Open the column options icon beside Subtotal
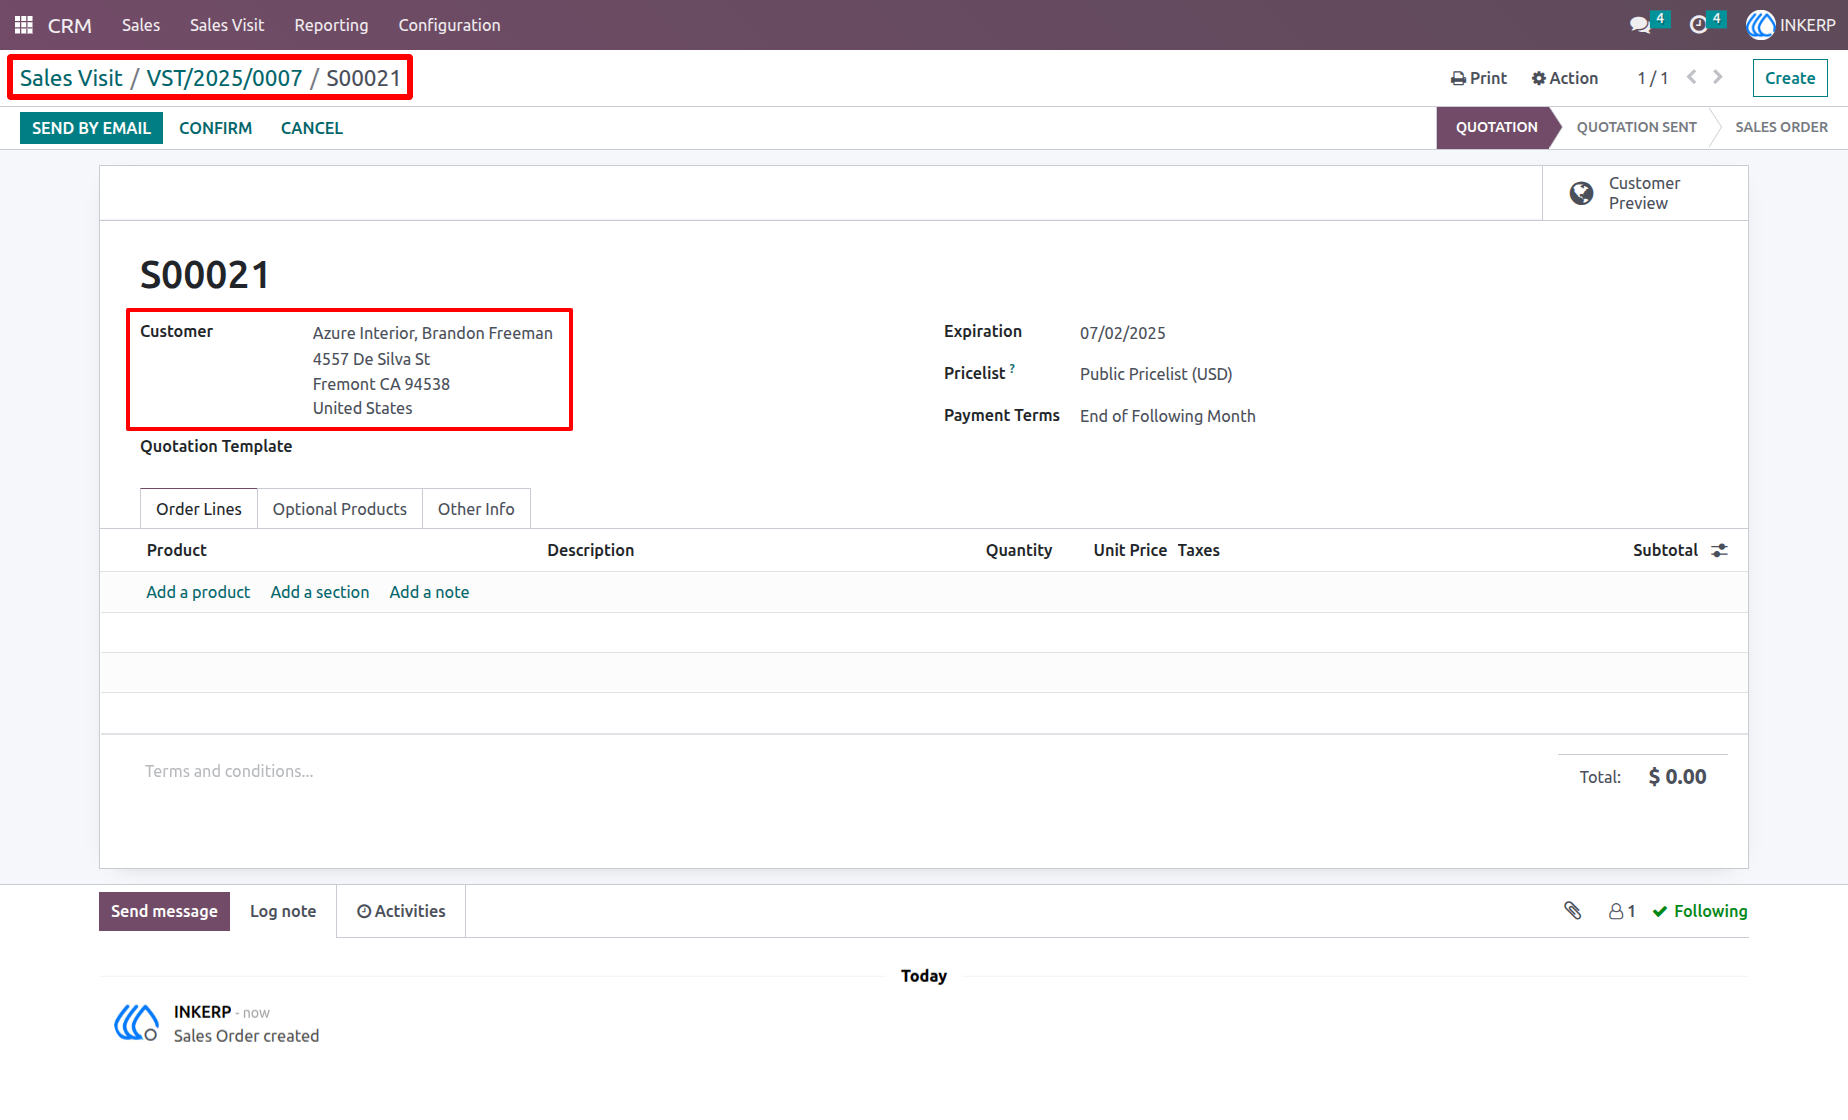Viewport: 1848px width, 1120px height. pos(1719,550)
